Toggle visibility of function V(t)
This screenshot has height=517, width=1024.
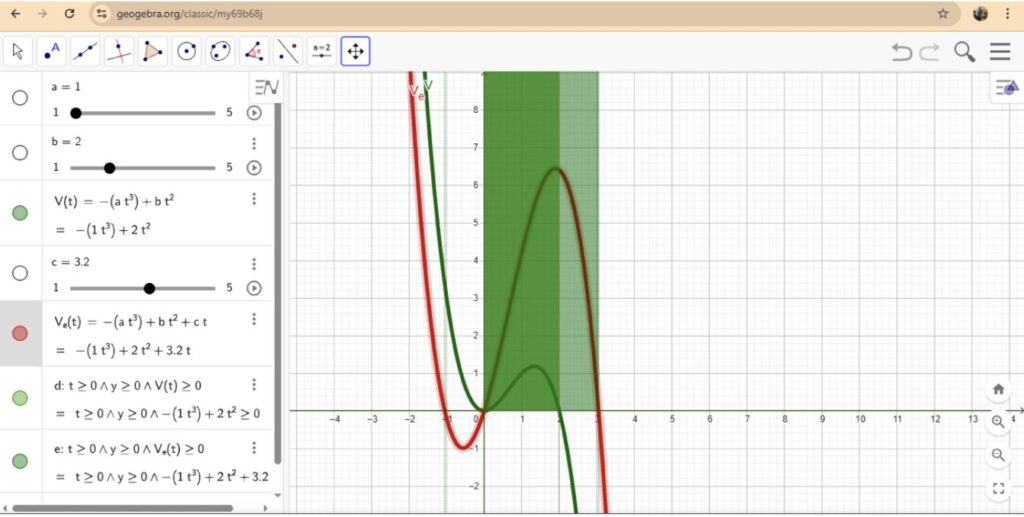pyautogui.click(x=20, y=213)
